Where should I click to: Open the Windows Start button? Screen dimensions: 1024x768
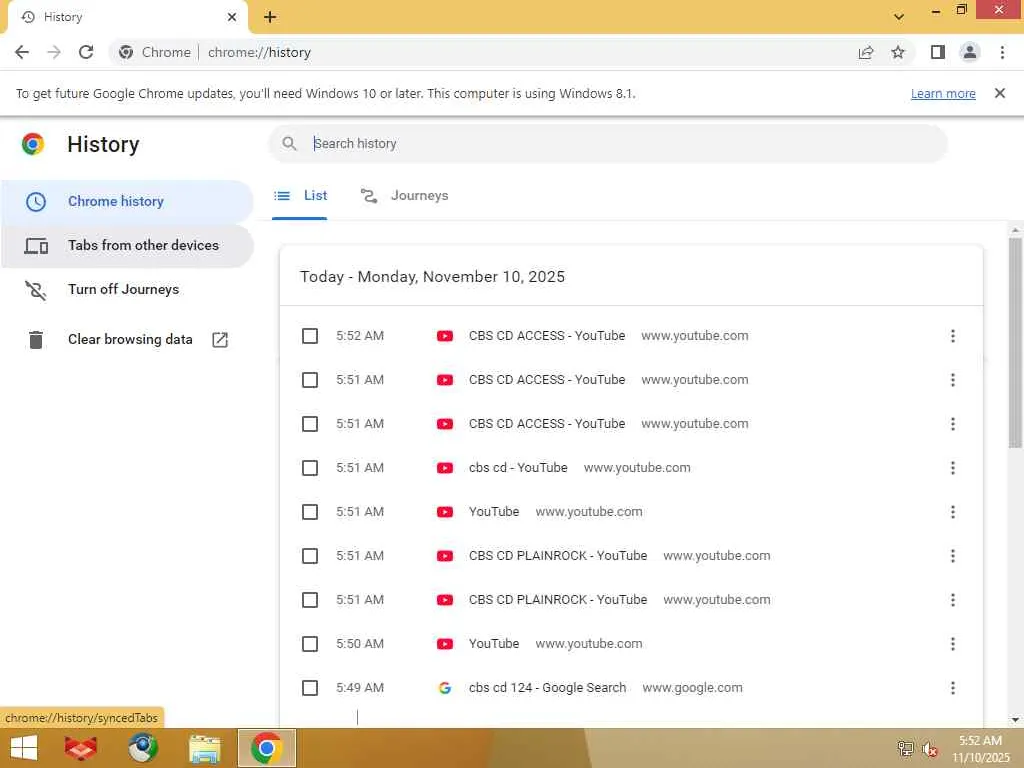24,748
